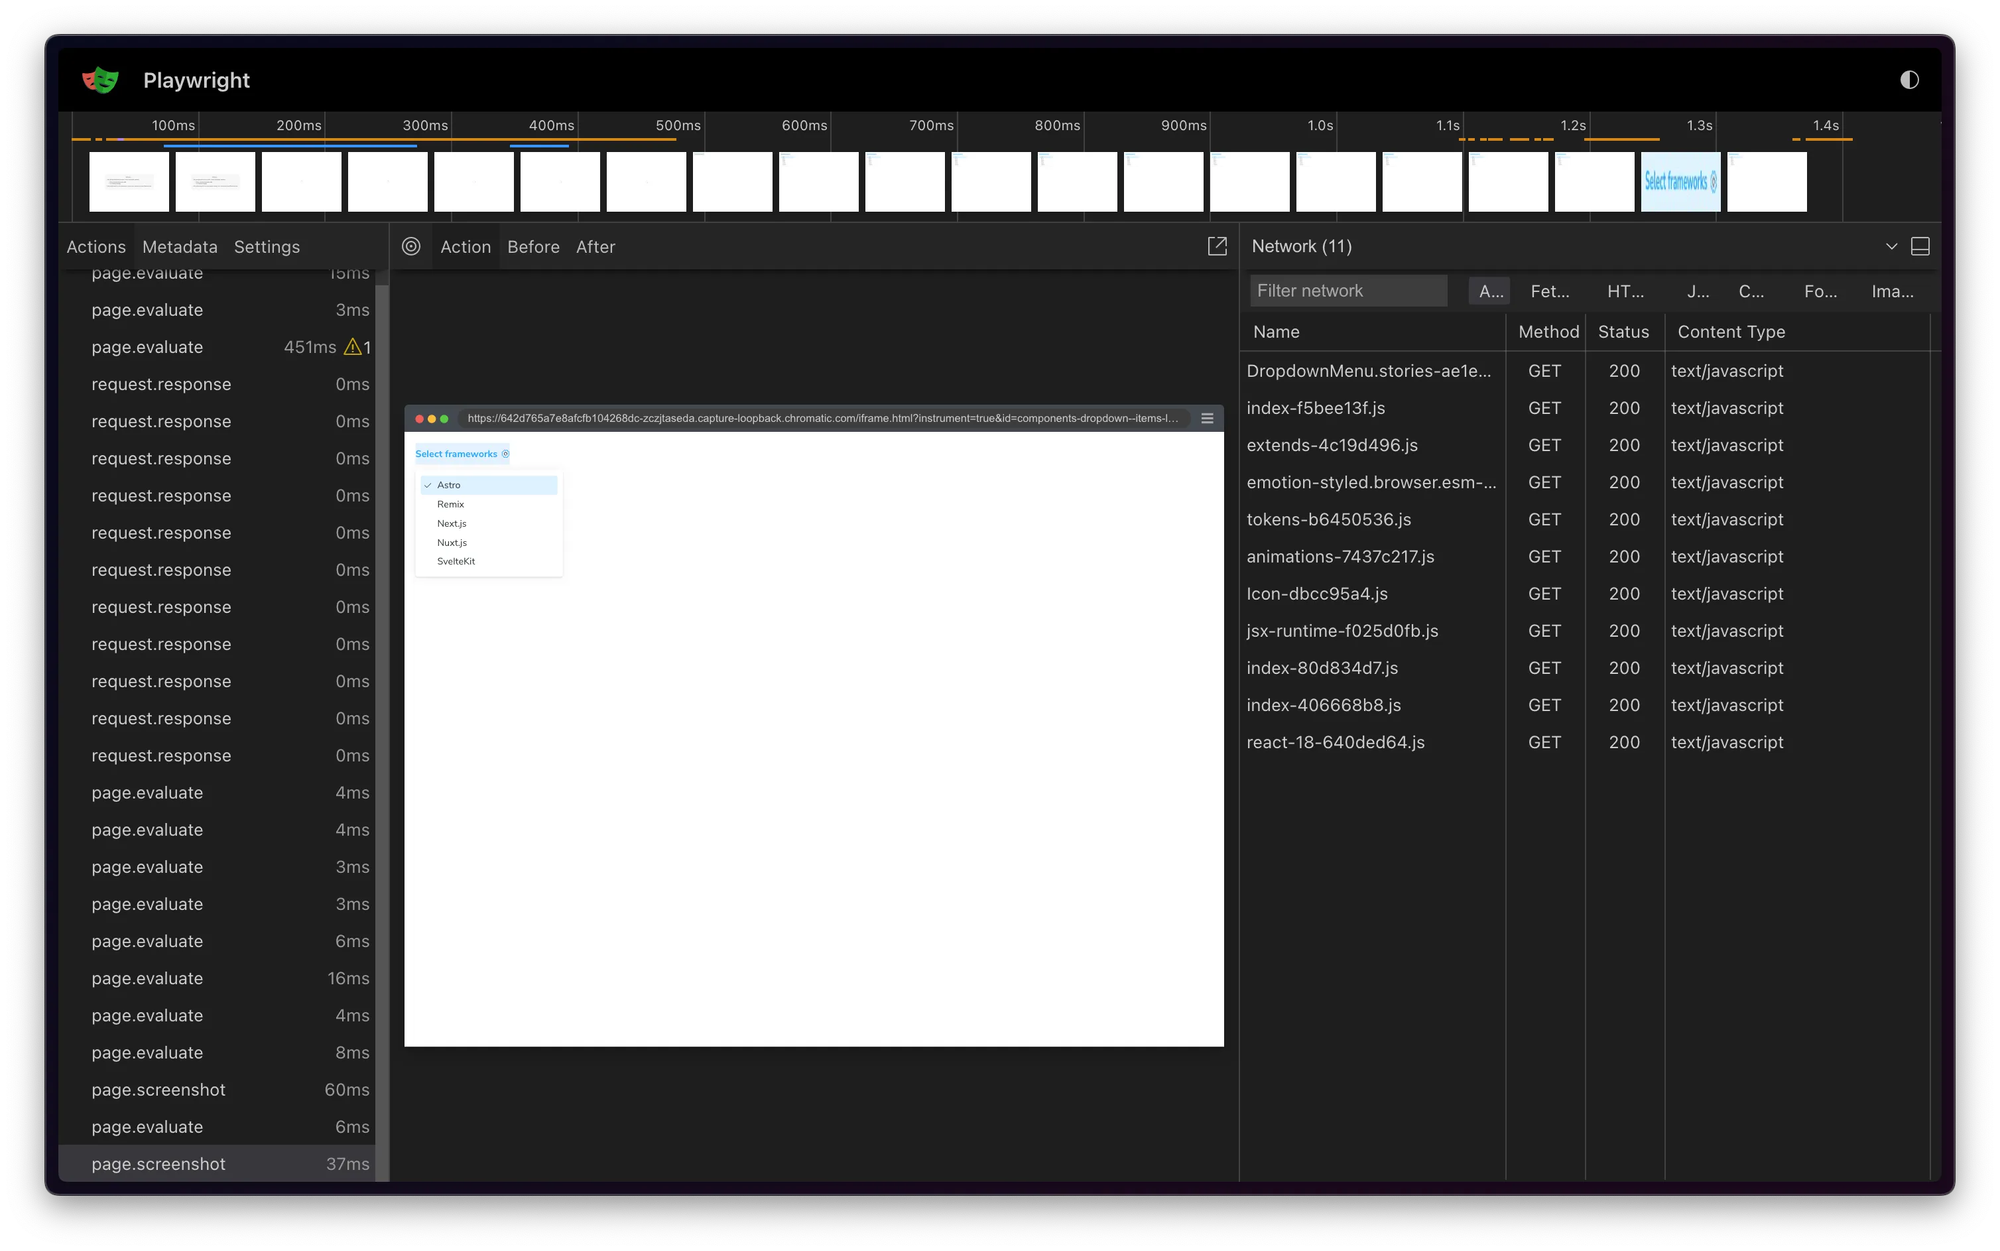Select the DropdownMenu.stories-ae1e thumbnail
The image size is (2000, 1251).
pos(1369,370)
